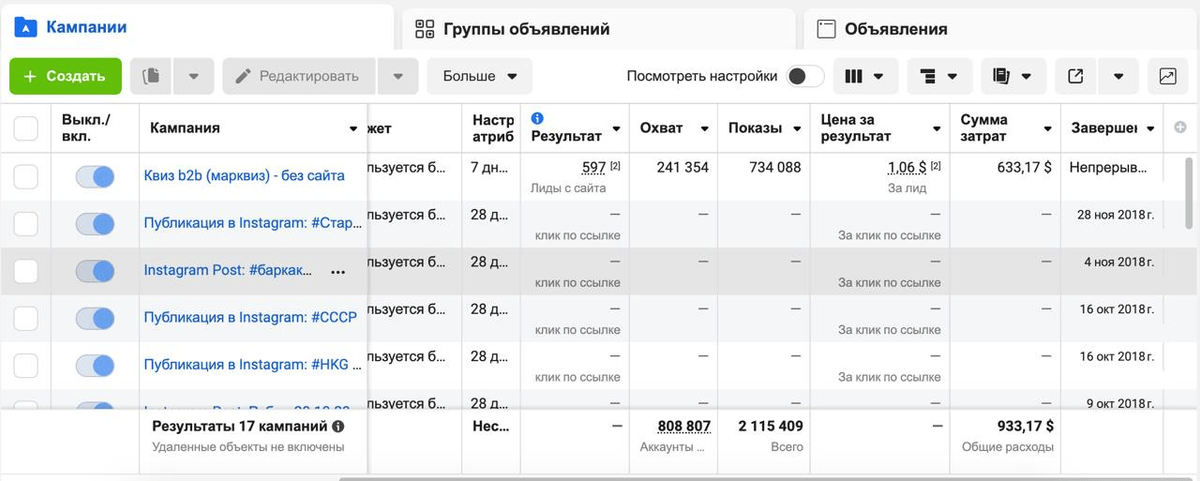The image size is (1200, 481).
Task: Open the Больше dropdown
Action: [x=480, y=76]
